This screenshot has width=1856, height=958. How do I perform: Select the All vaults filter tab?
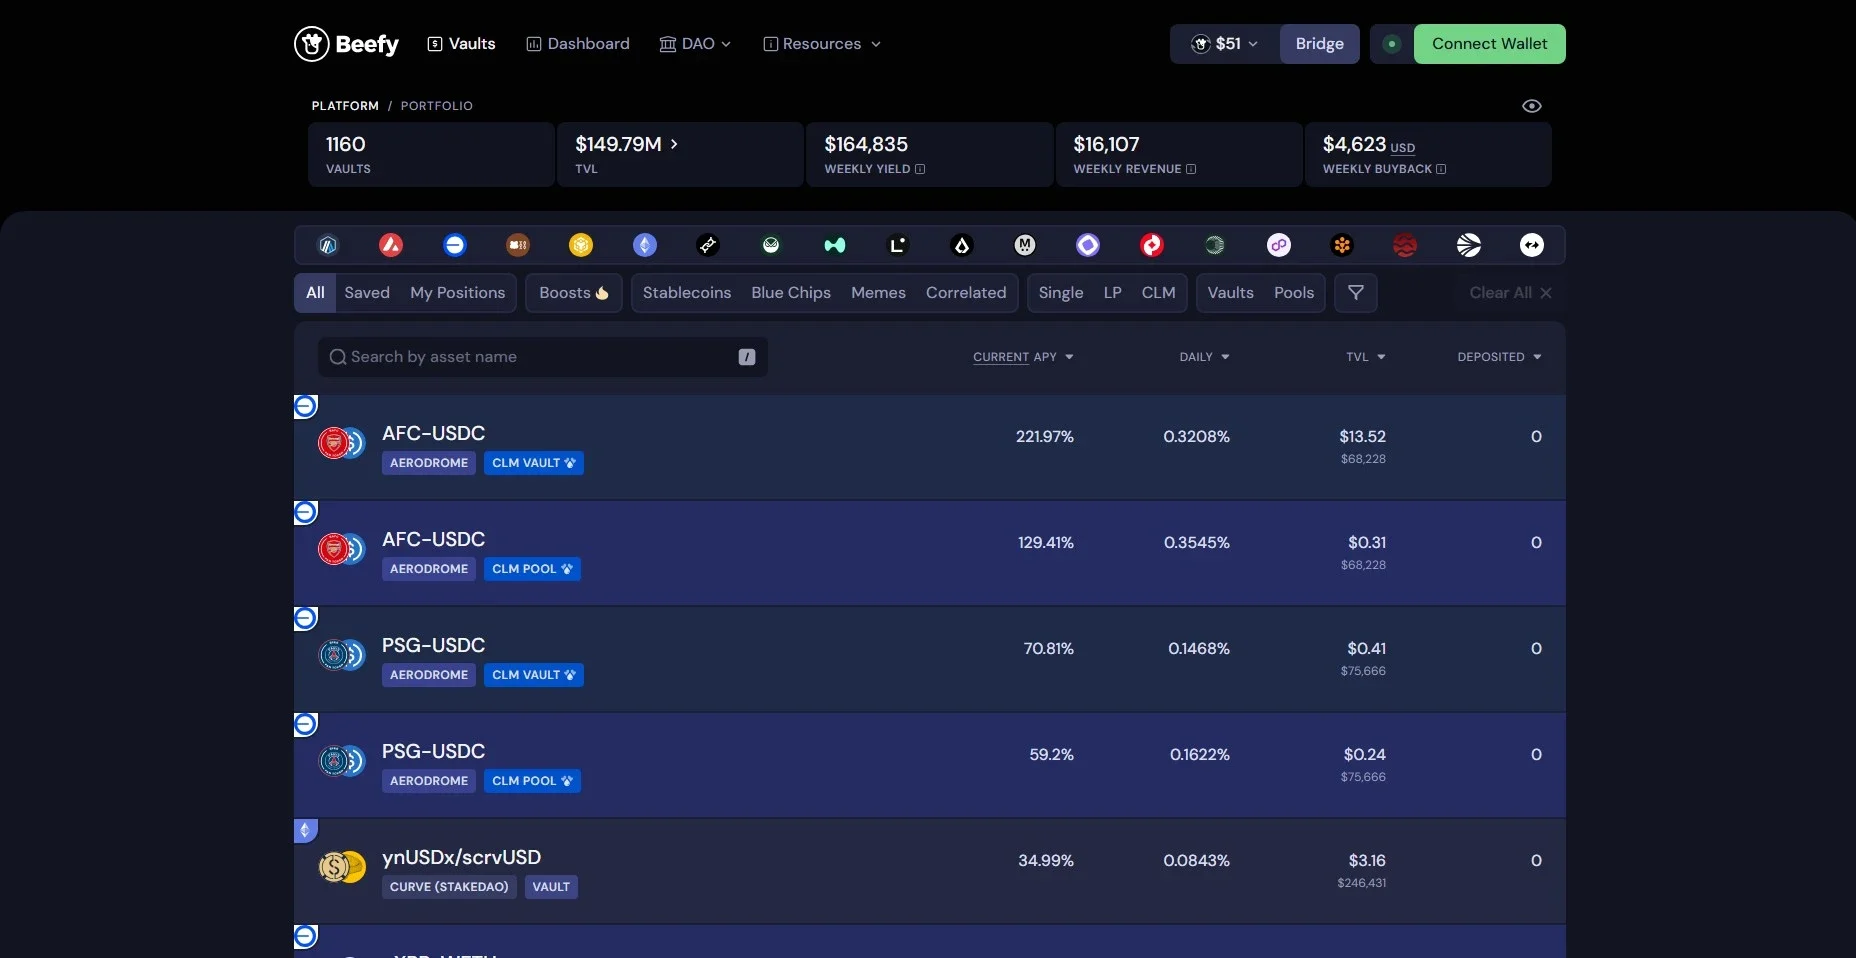coord(315,293)
